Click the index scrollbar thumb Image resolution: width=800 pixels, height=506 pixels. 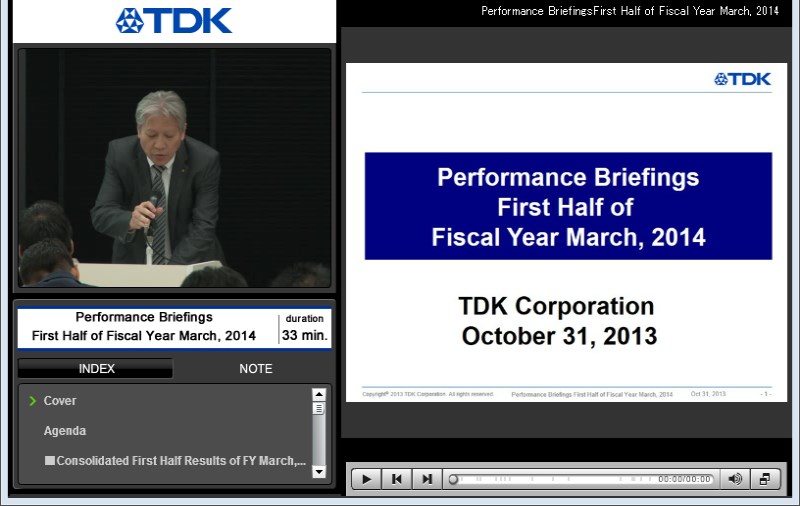(x=319, y=409)
